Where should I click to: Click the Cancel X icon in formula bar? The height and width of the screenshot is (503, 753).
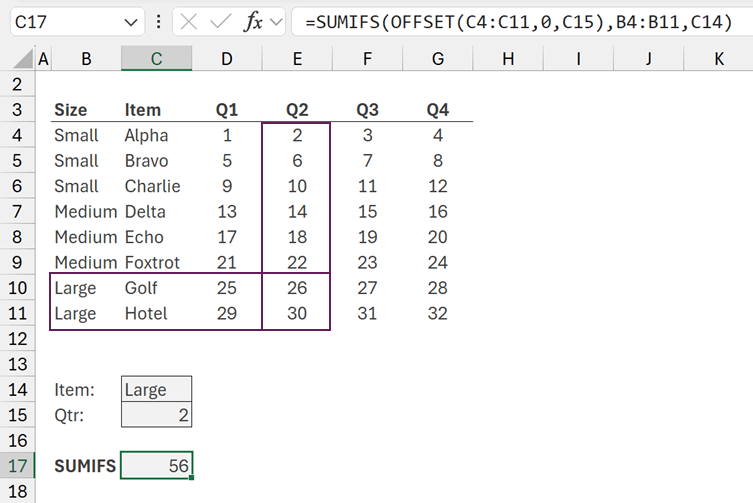[x=191, y=21]
